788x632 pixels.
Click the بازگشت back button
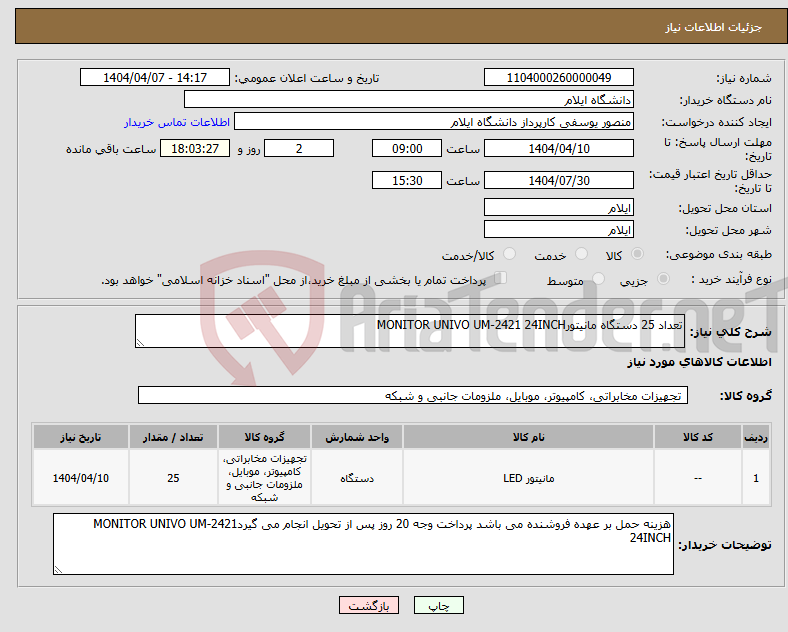coord(369,605)
